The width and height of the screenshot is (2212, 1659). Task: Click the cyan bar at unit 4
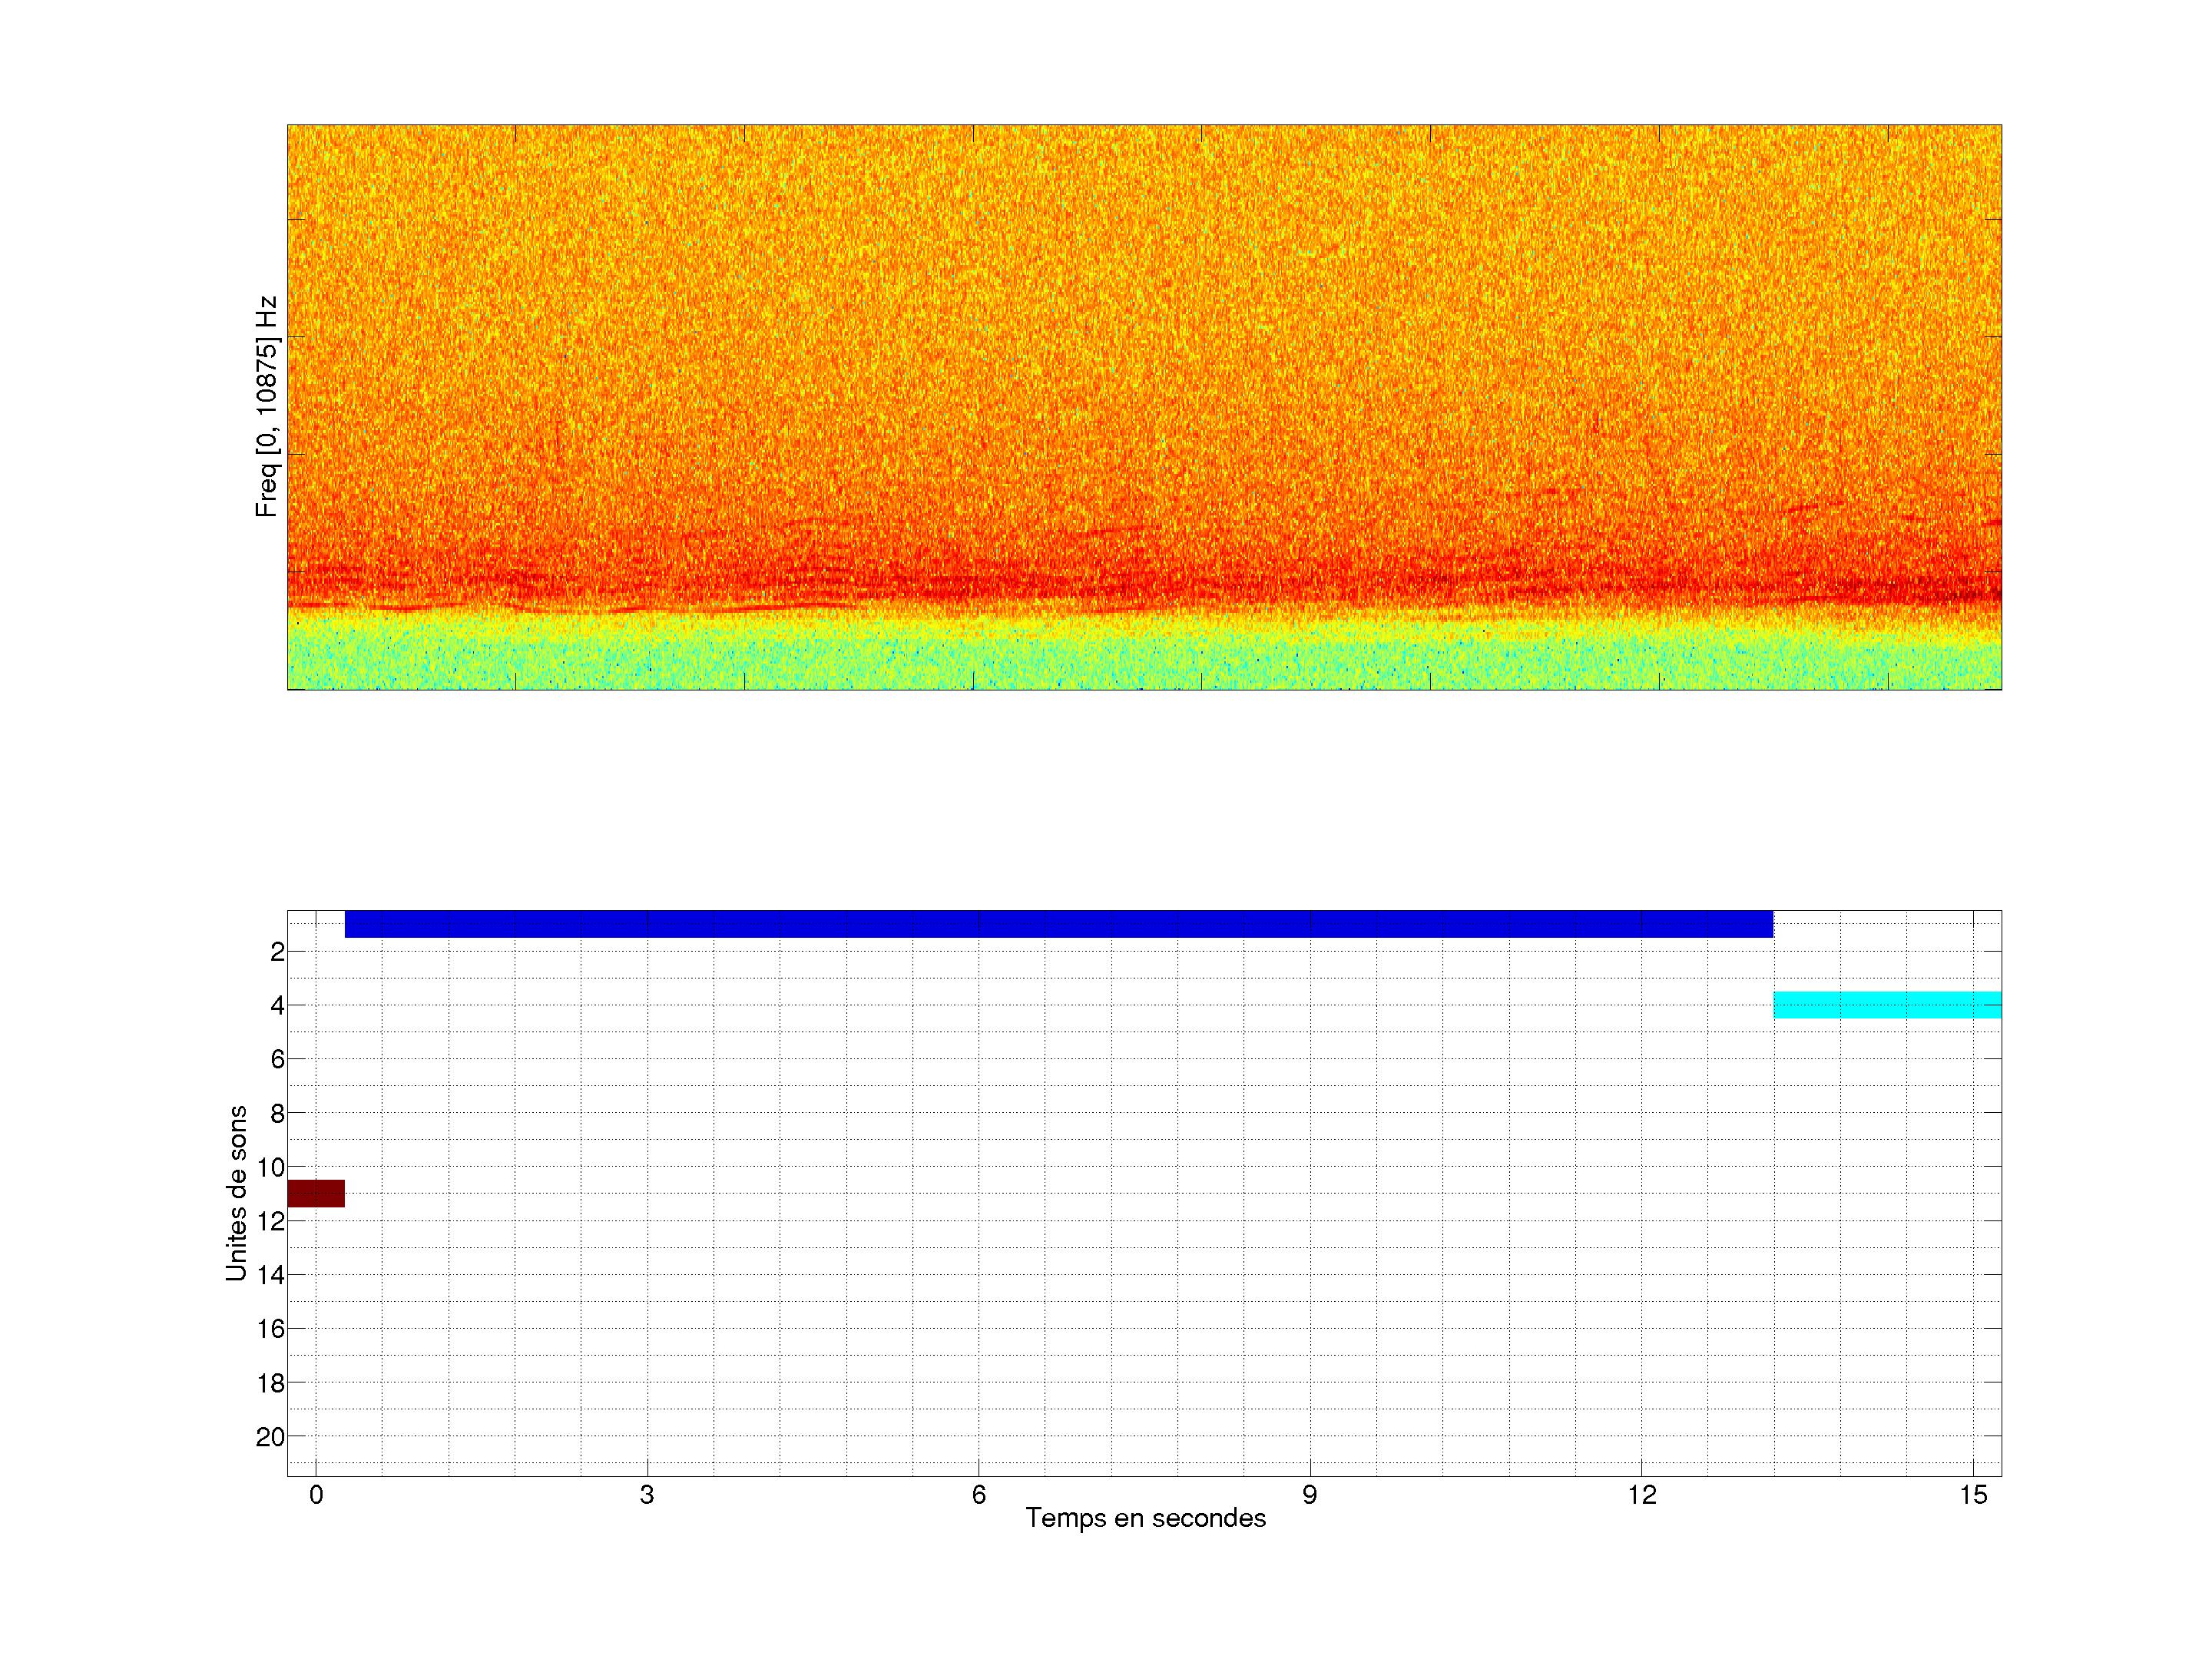point(1886,1004)
